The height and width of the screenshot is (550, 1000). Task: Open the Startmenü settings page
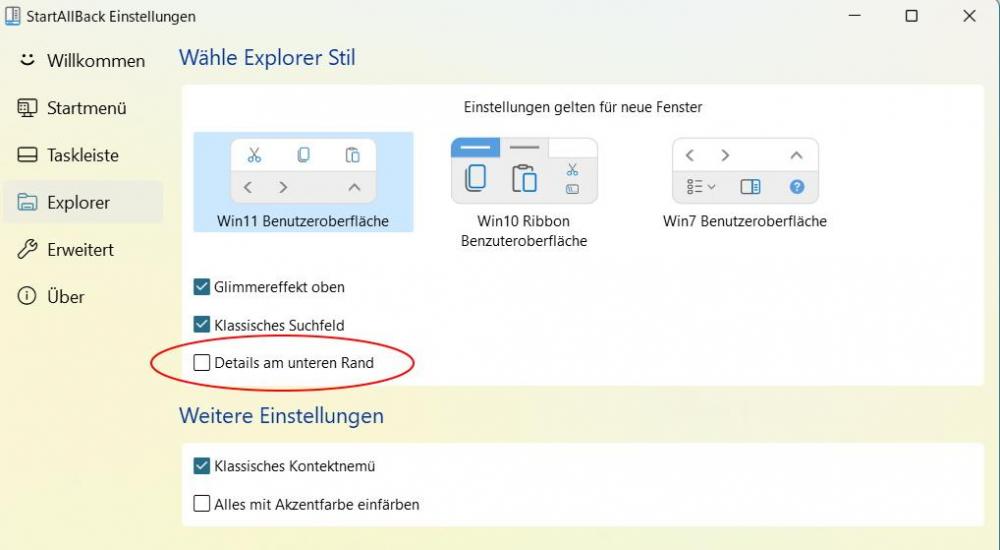(86, 108)
